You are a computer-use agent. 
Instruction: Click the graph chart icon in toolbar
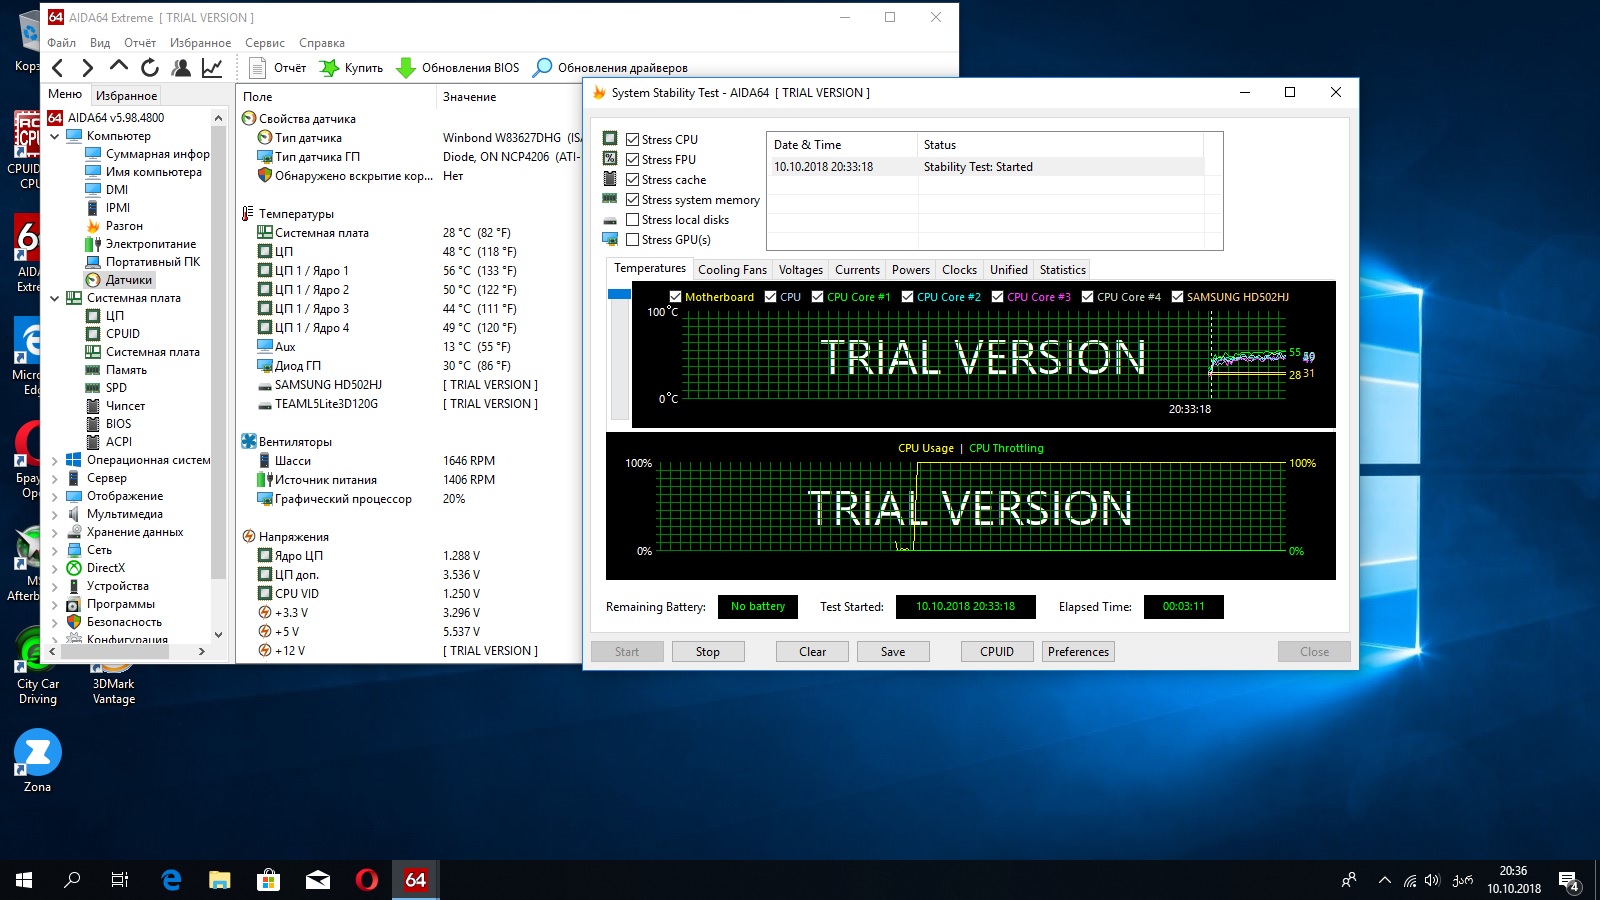tap(212, 68)
